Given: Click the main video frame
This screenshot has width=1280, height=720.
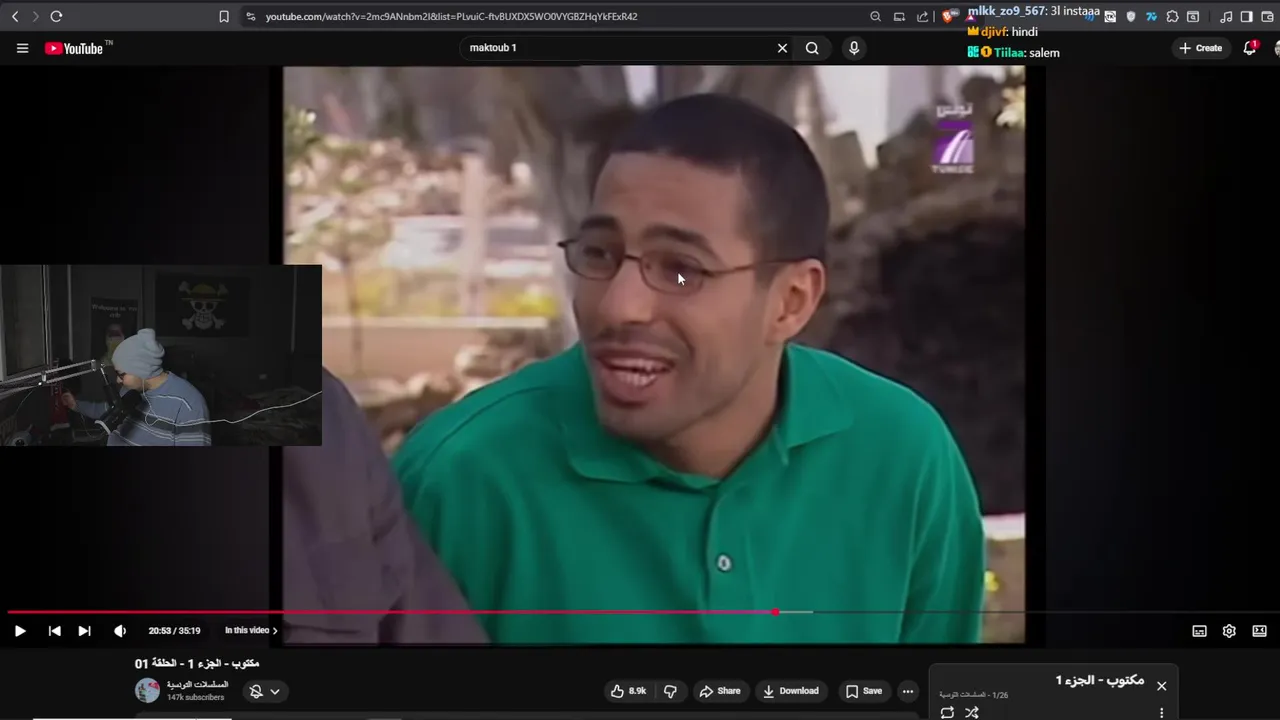Looking at the screenshot, I should (653, 354).
